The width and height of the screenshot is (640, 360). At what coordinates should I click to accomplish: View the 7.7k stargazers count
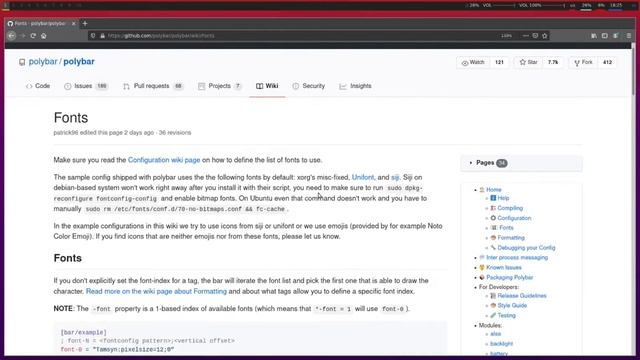click(553, 62)
